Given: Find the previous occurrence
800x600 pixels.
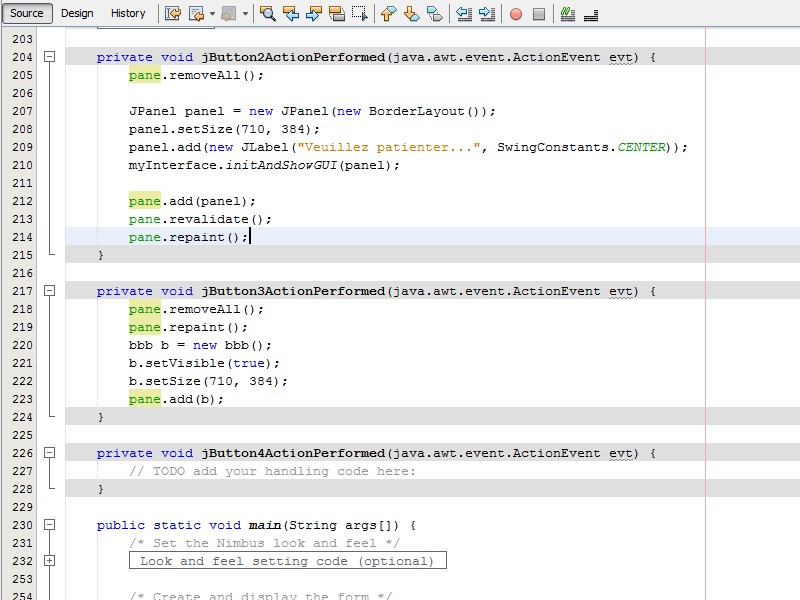Looking at the screenshot, I should 291,13.
